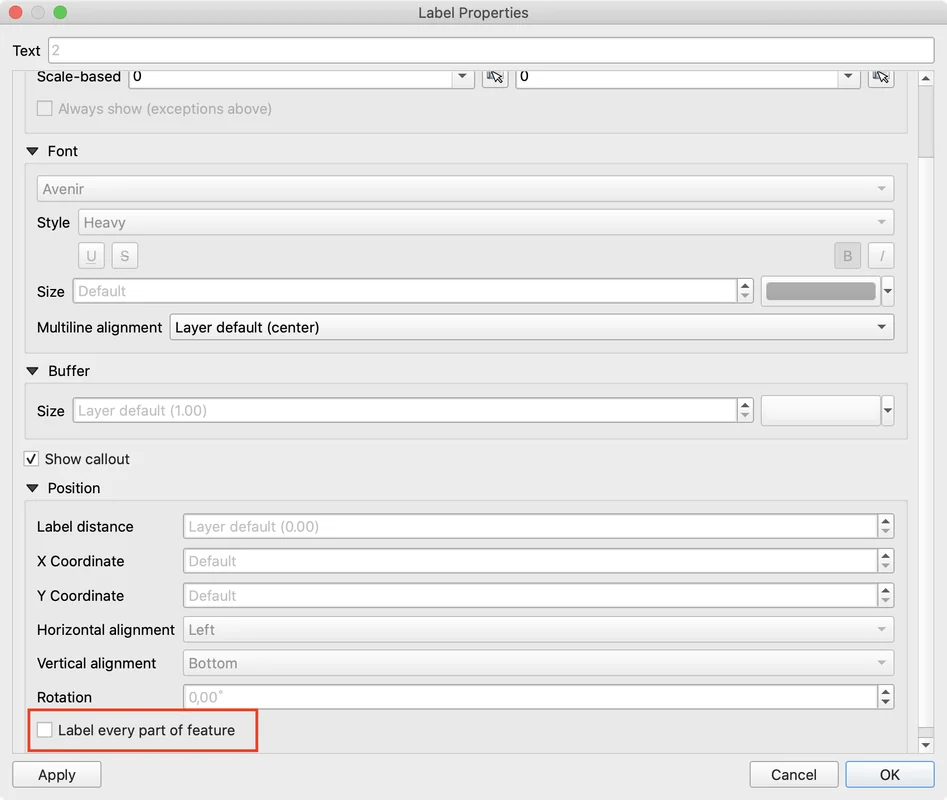Image resolution: width=947 pixels, height=800 pixels.
Task: Enable Label every part of feature
Action: pyautogui.click(x=45, y=730)
